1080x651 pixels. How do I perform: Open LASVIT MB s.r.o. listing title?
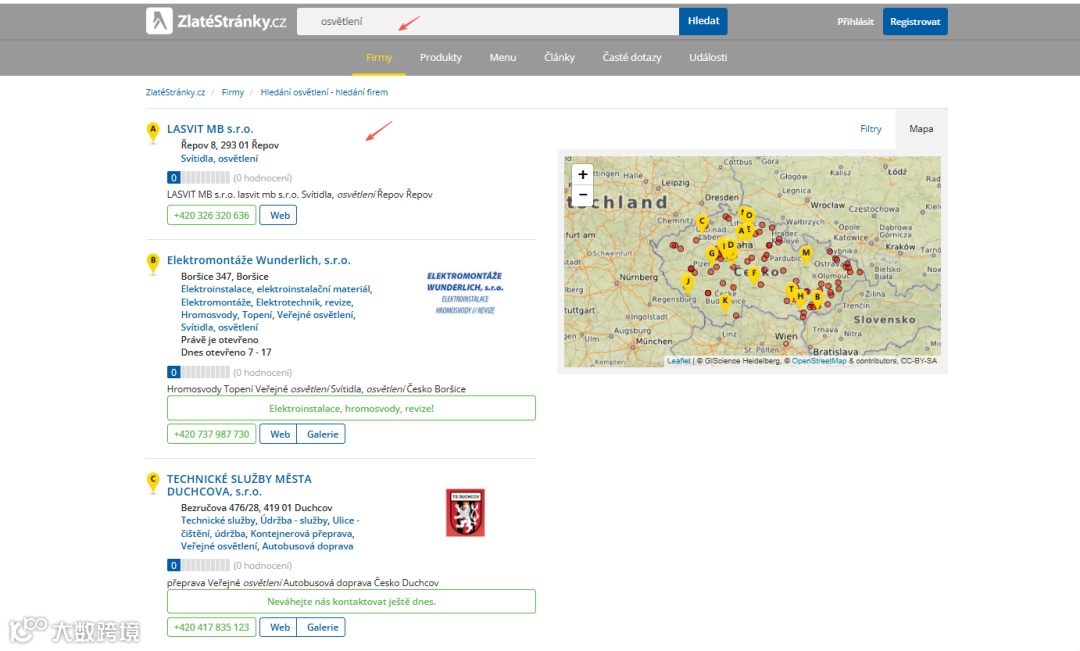(210, 129)
